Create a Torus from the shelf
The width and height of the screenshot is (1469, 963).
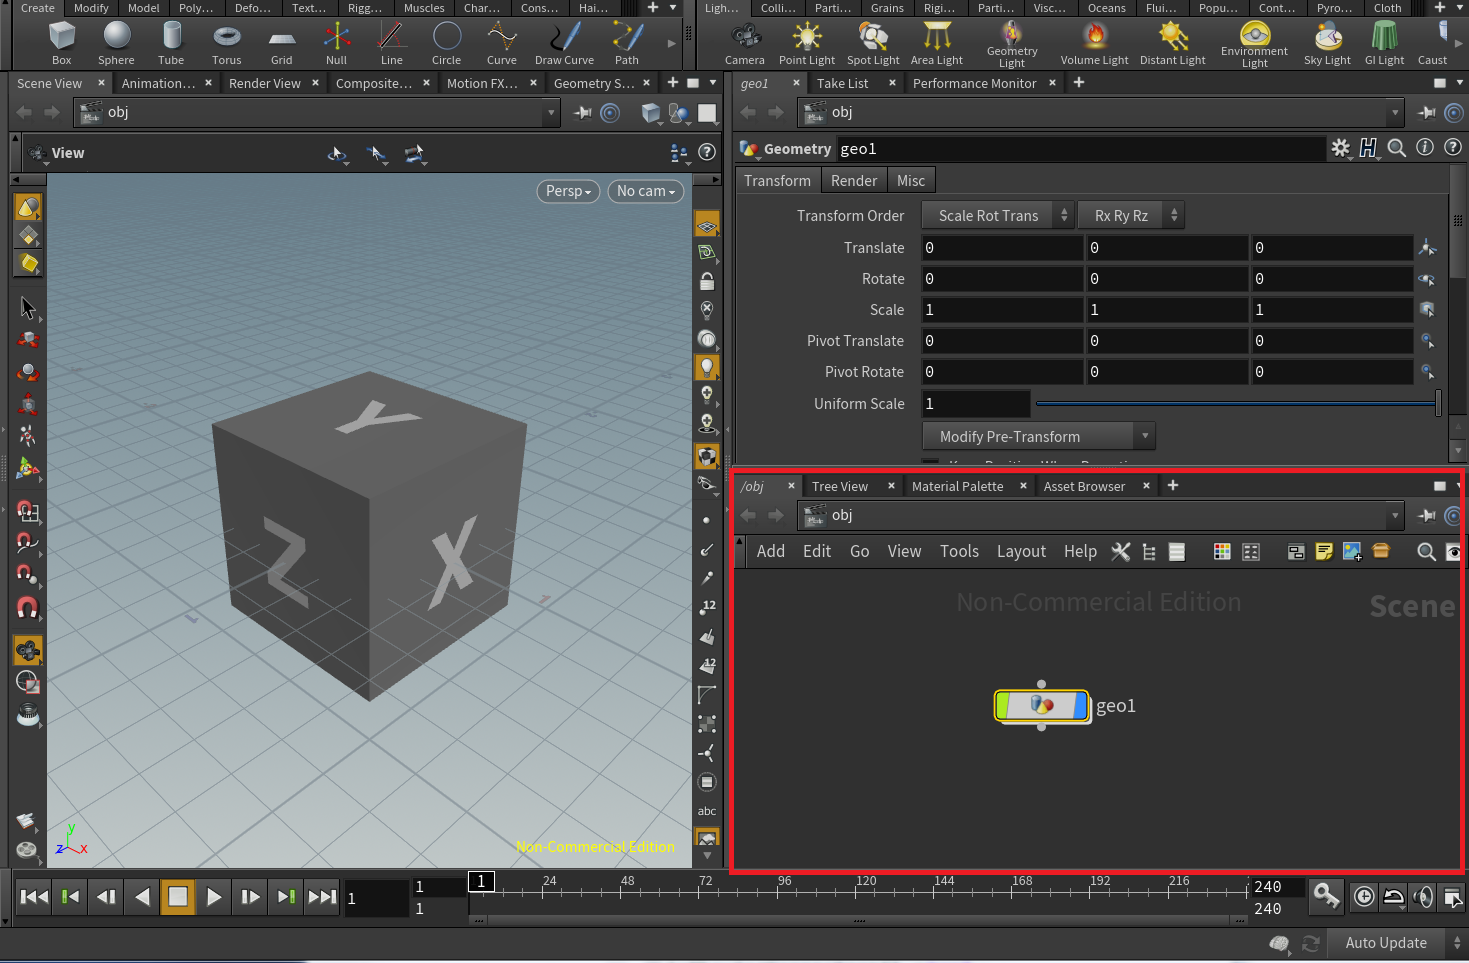[227, 42]
